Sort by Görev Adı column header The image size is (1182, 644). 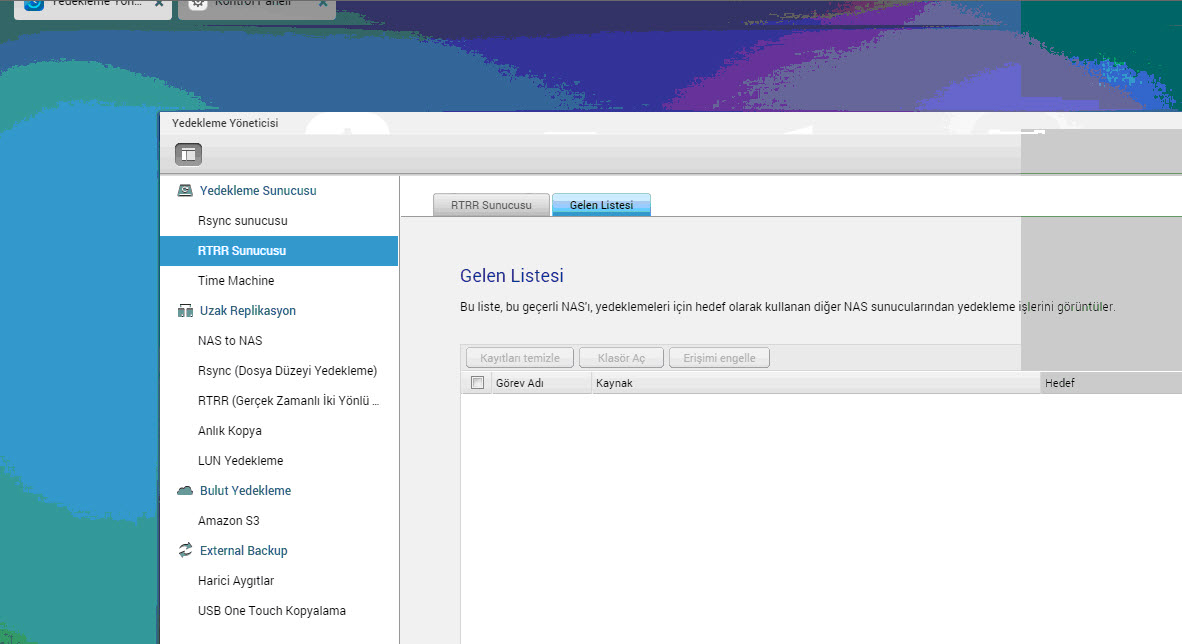[541, 383]
